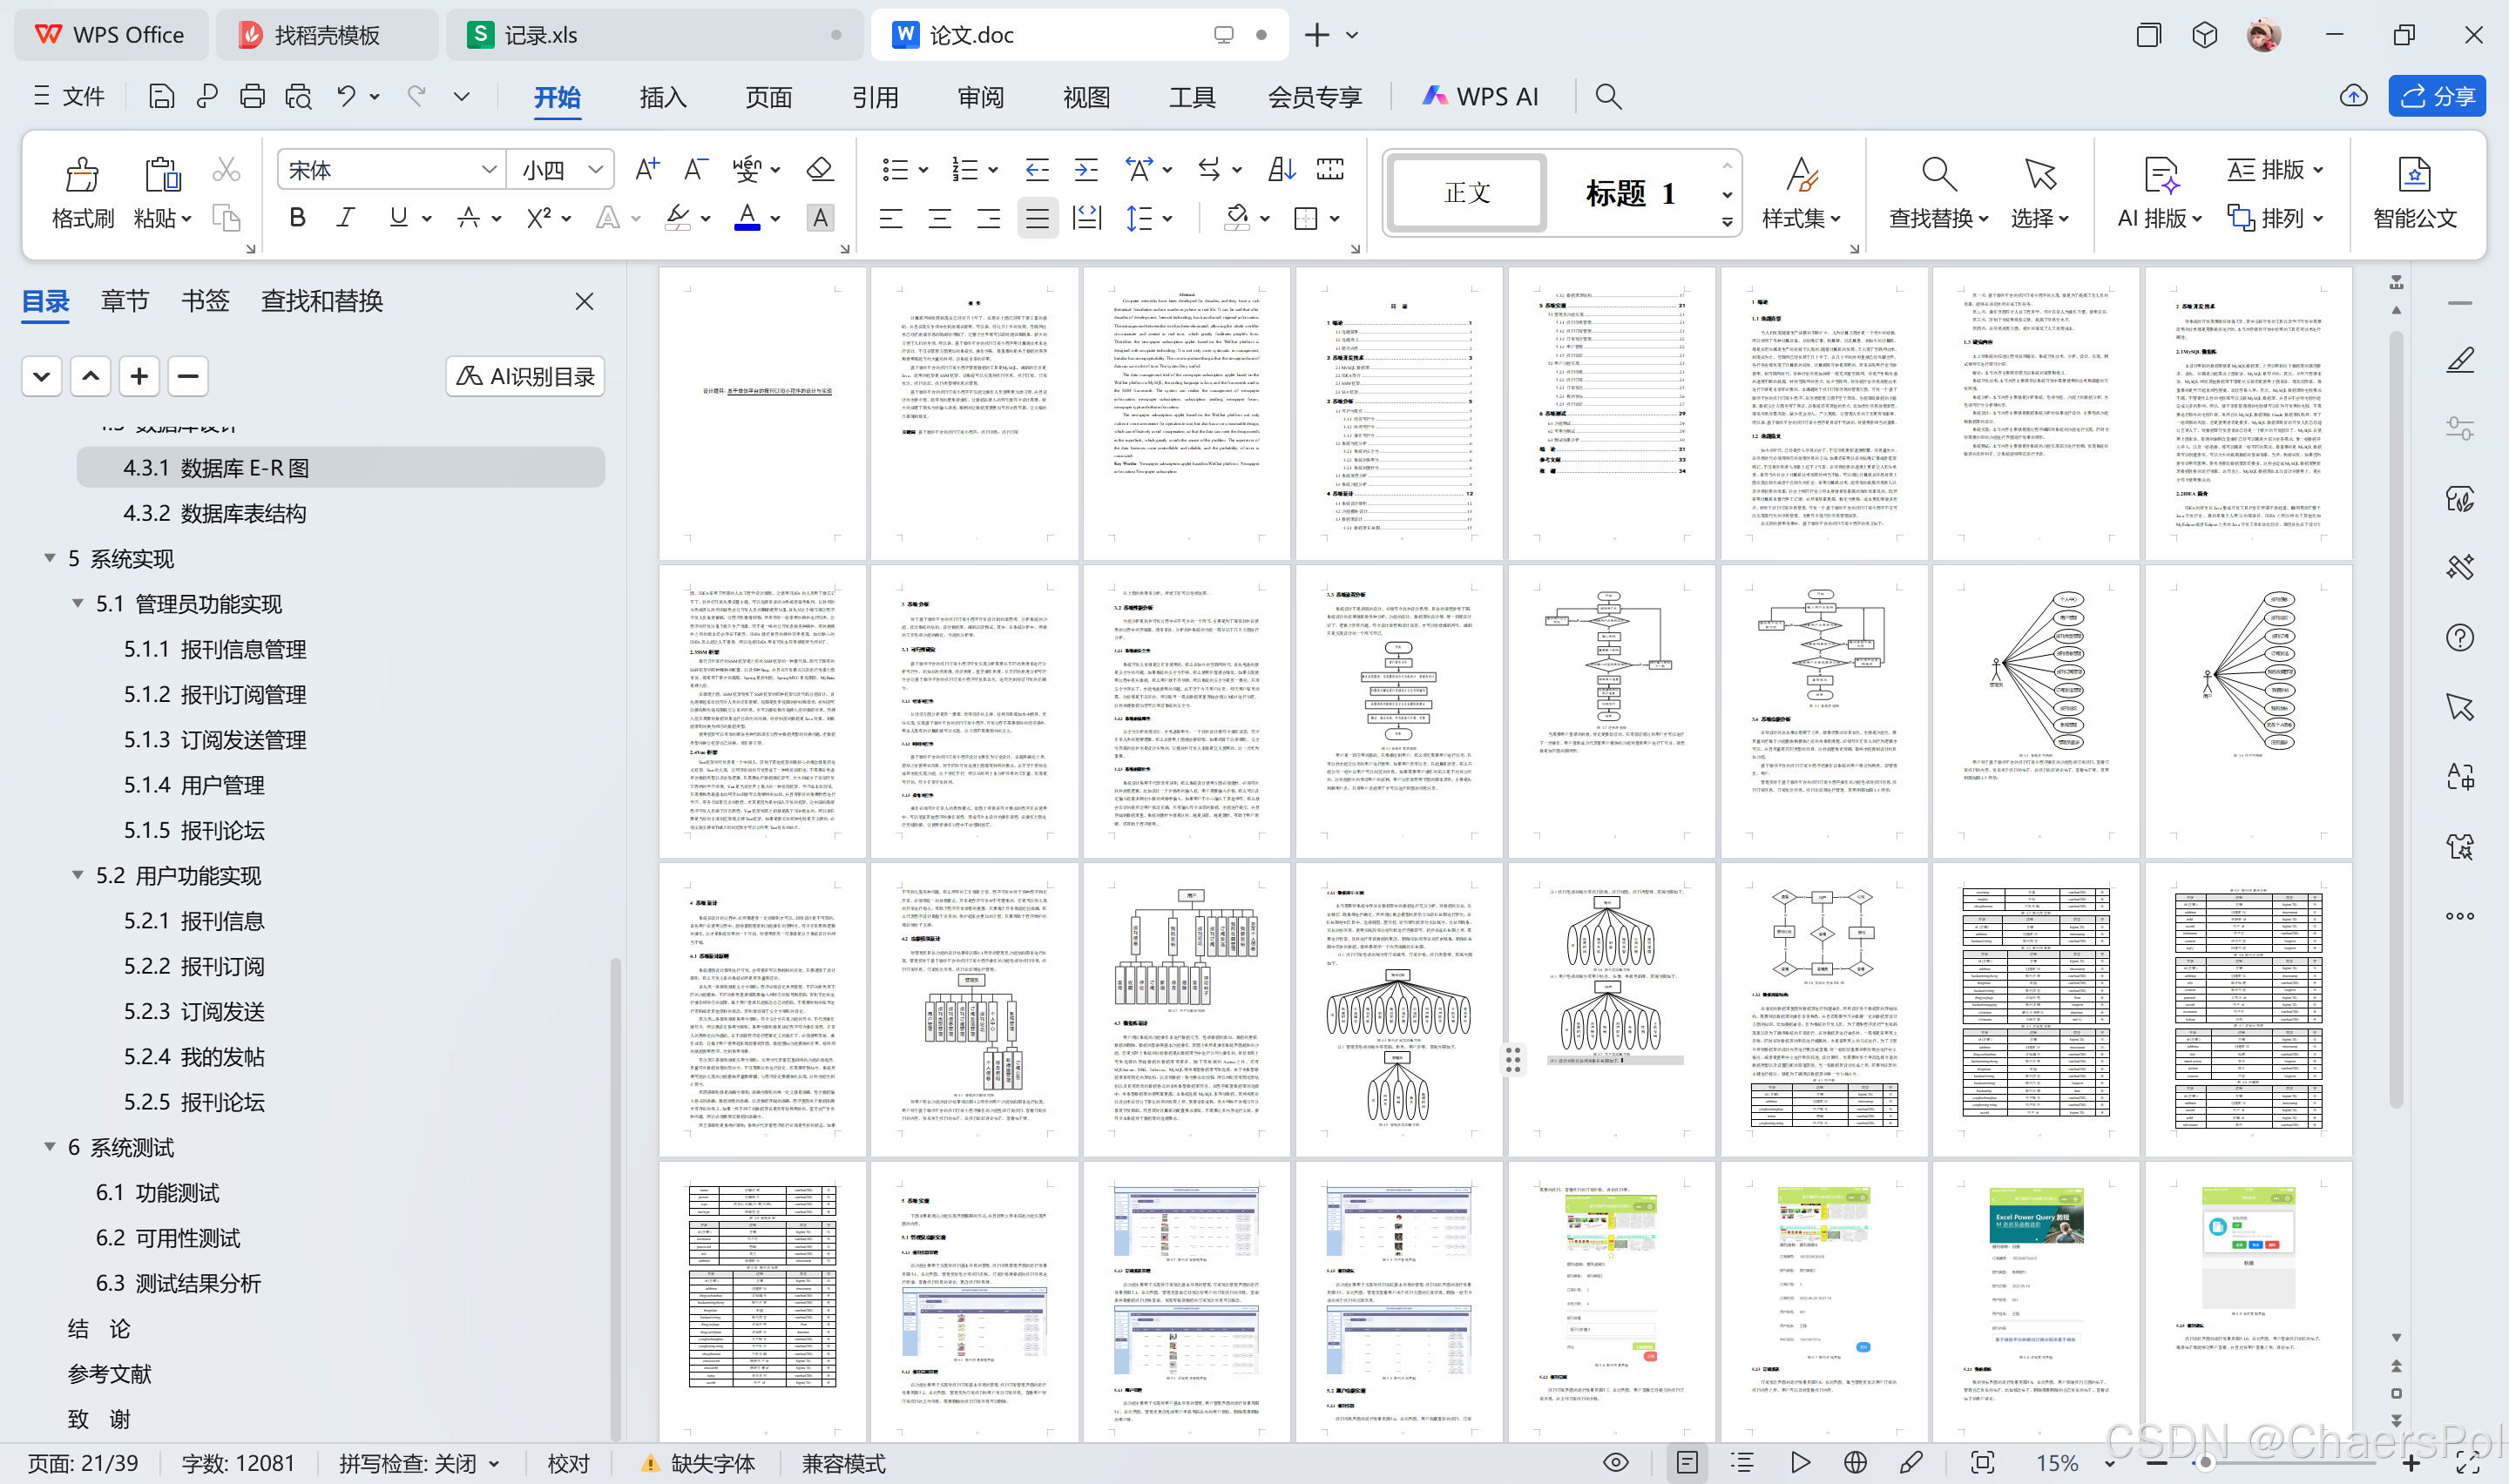Viewport: 2509px width, 1484px height.
Task: Collapse the '6 系统测试' tree node
Action: tap(49, 1146)
